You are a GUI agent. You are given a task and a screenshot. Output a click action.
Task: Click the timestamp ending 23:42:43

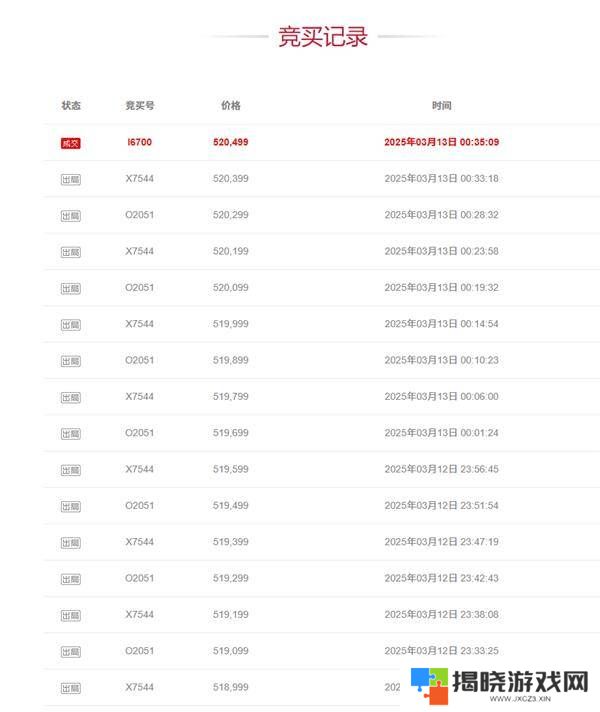pyautogui.click(x=441, y=578)
